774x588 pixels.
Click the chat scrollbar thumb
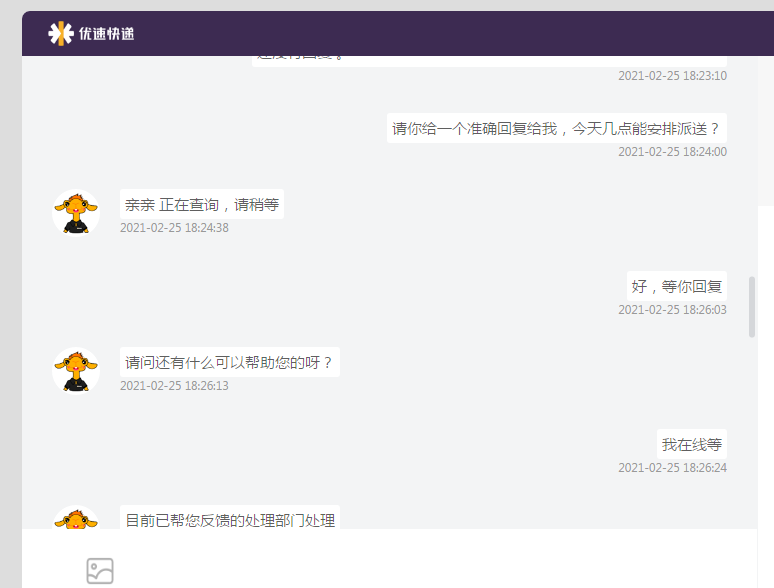[x=752, y=307]
